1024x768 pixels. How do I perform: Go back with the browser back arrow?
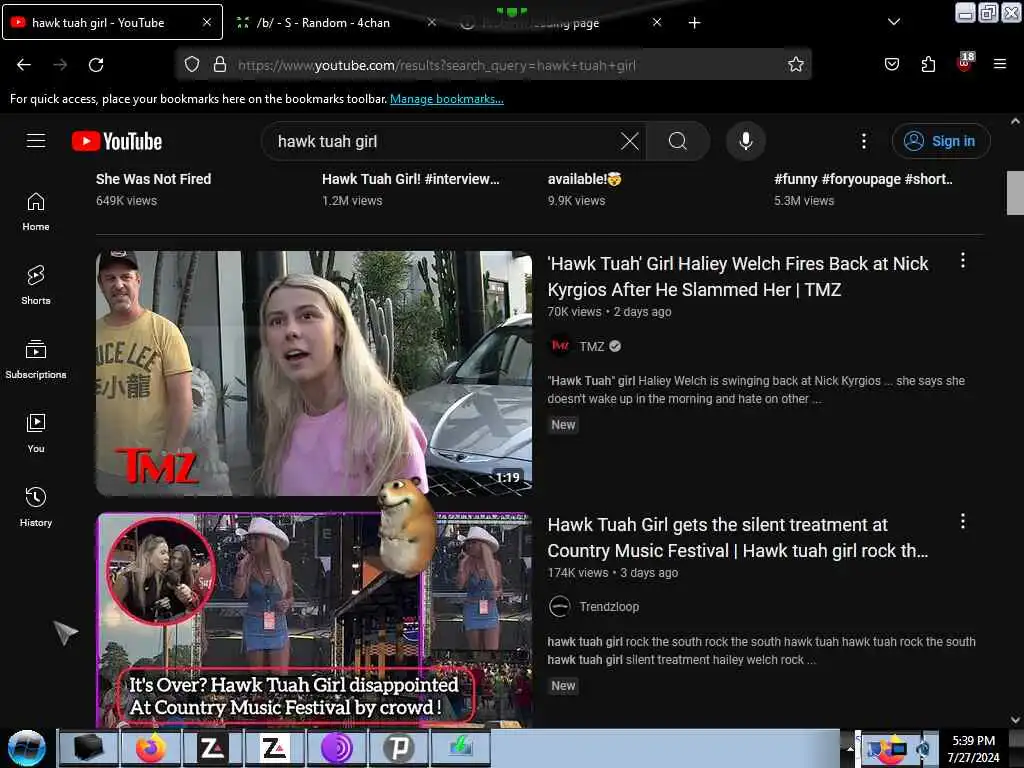point(24,65)
